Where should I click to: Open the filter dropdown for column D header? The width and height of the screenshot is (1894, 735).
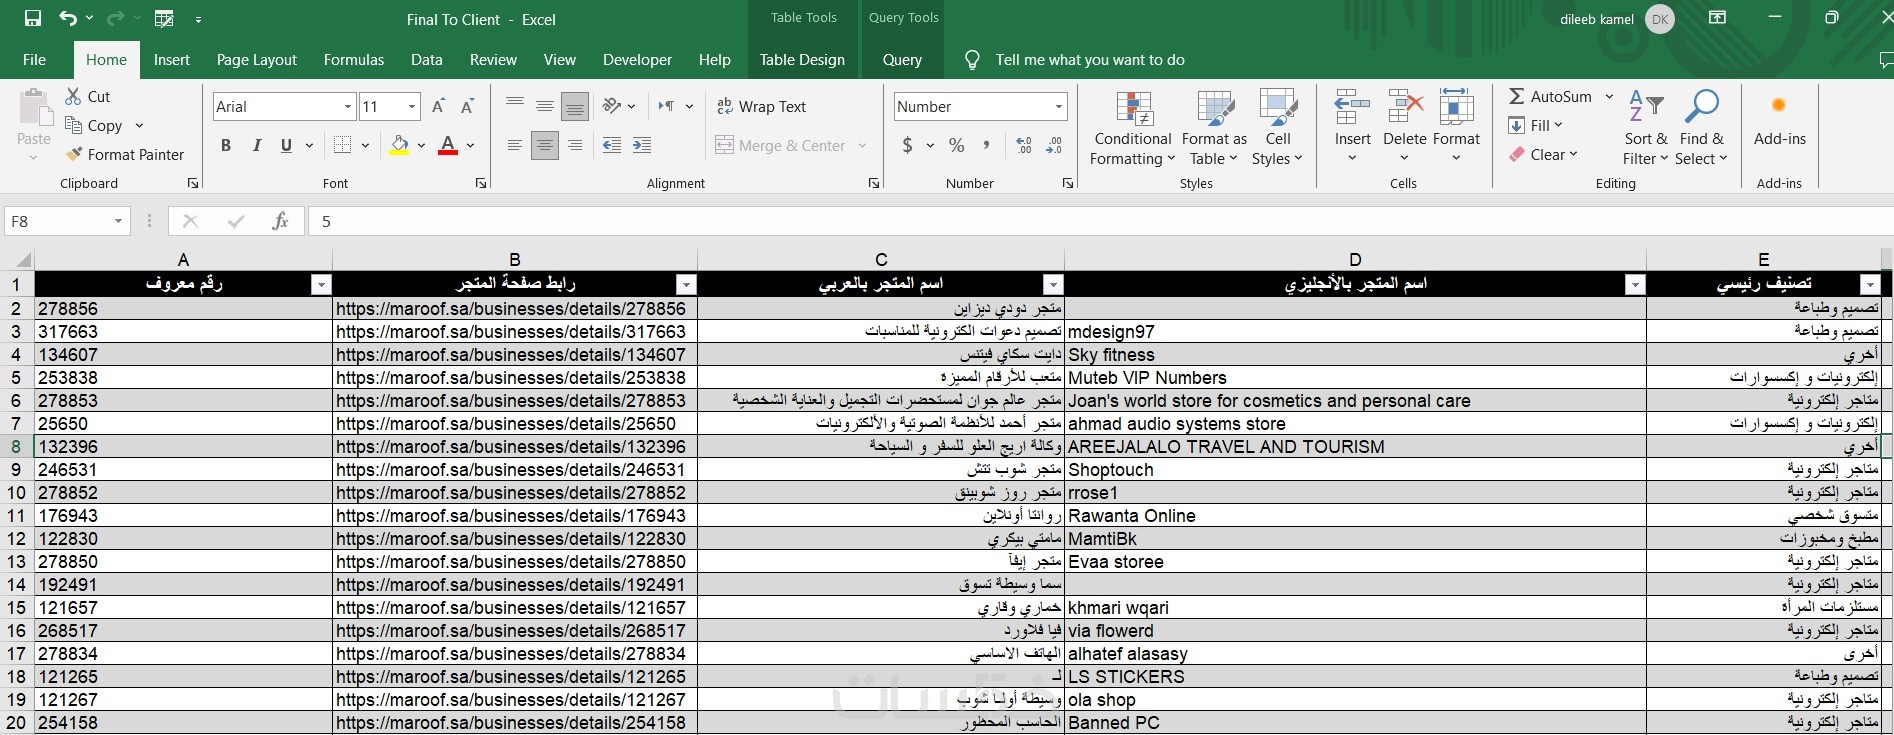pos(1635,285)
